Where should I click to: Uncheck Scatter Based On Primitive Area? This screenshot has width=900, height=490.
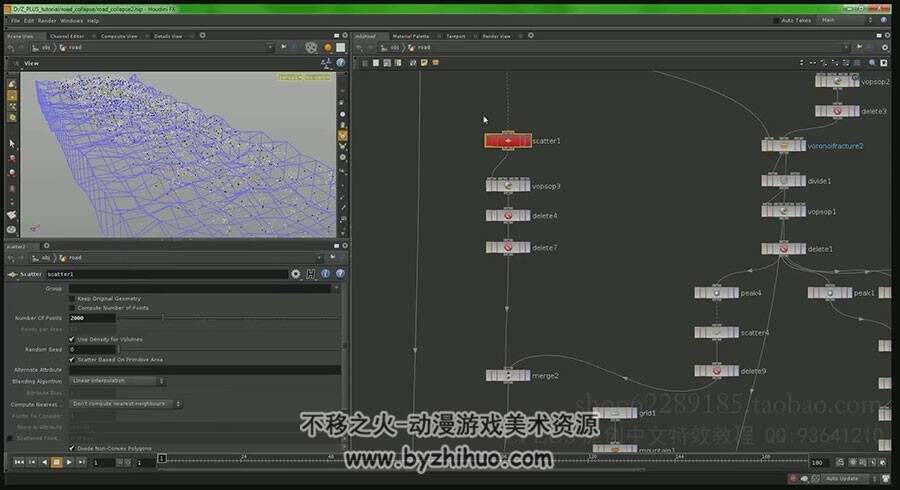[x=72, y=359]
